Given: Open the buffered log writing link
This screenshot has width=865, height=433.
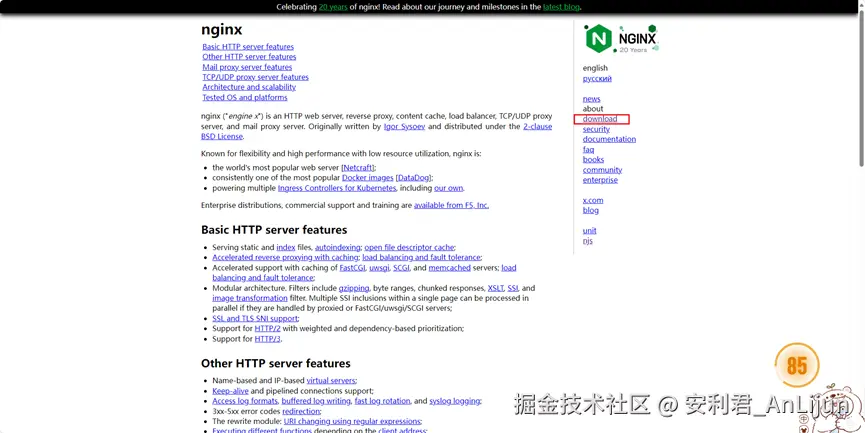Looking at the screenshot, I should 316,401.
